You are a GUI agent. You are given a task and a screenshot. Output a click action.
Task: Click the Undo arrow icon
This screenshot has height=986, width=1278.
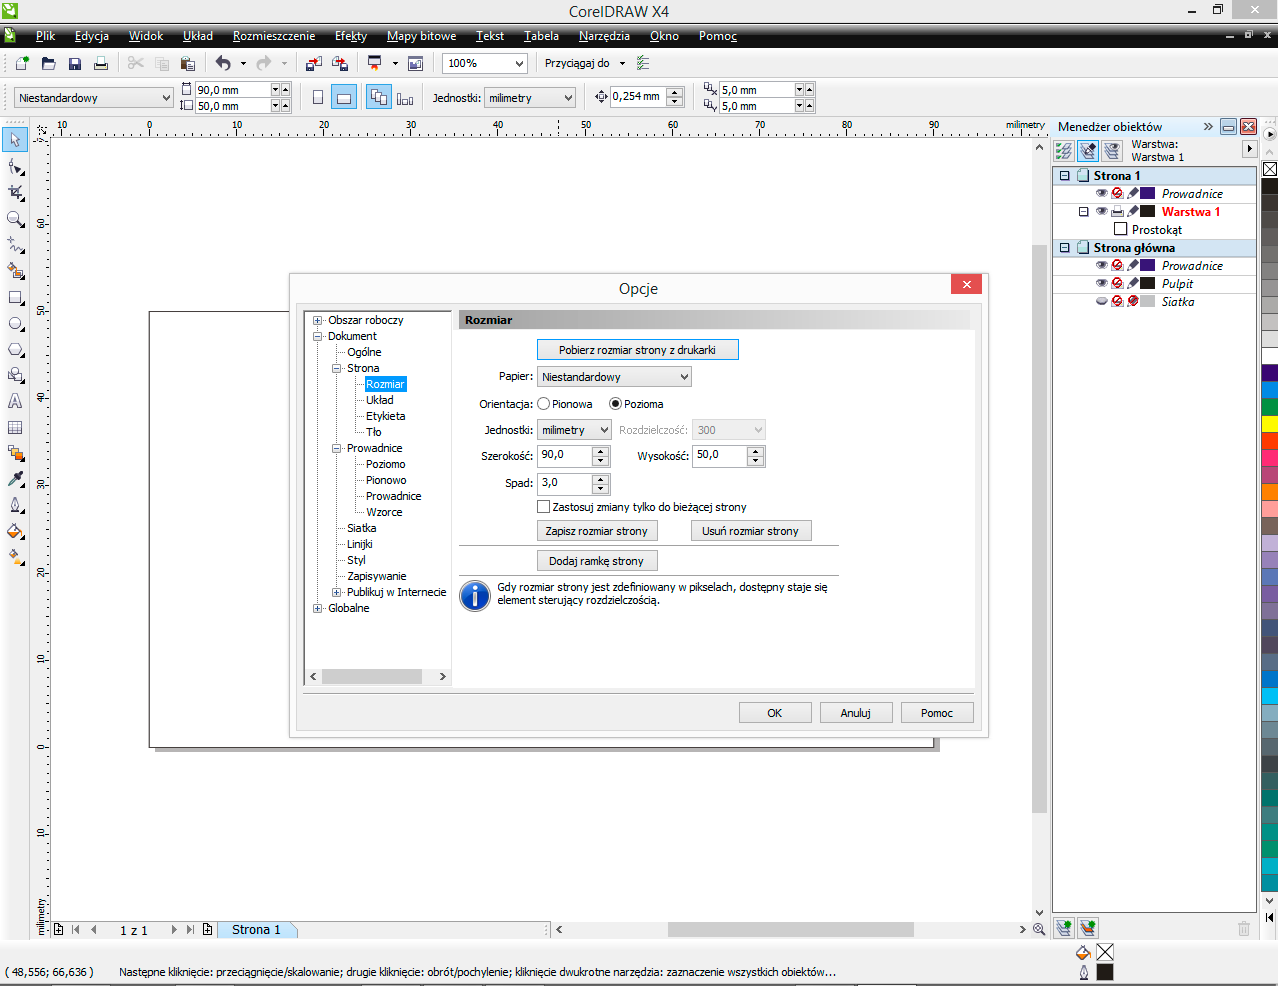click(x=223, y=63)
